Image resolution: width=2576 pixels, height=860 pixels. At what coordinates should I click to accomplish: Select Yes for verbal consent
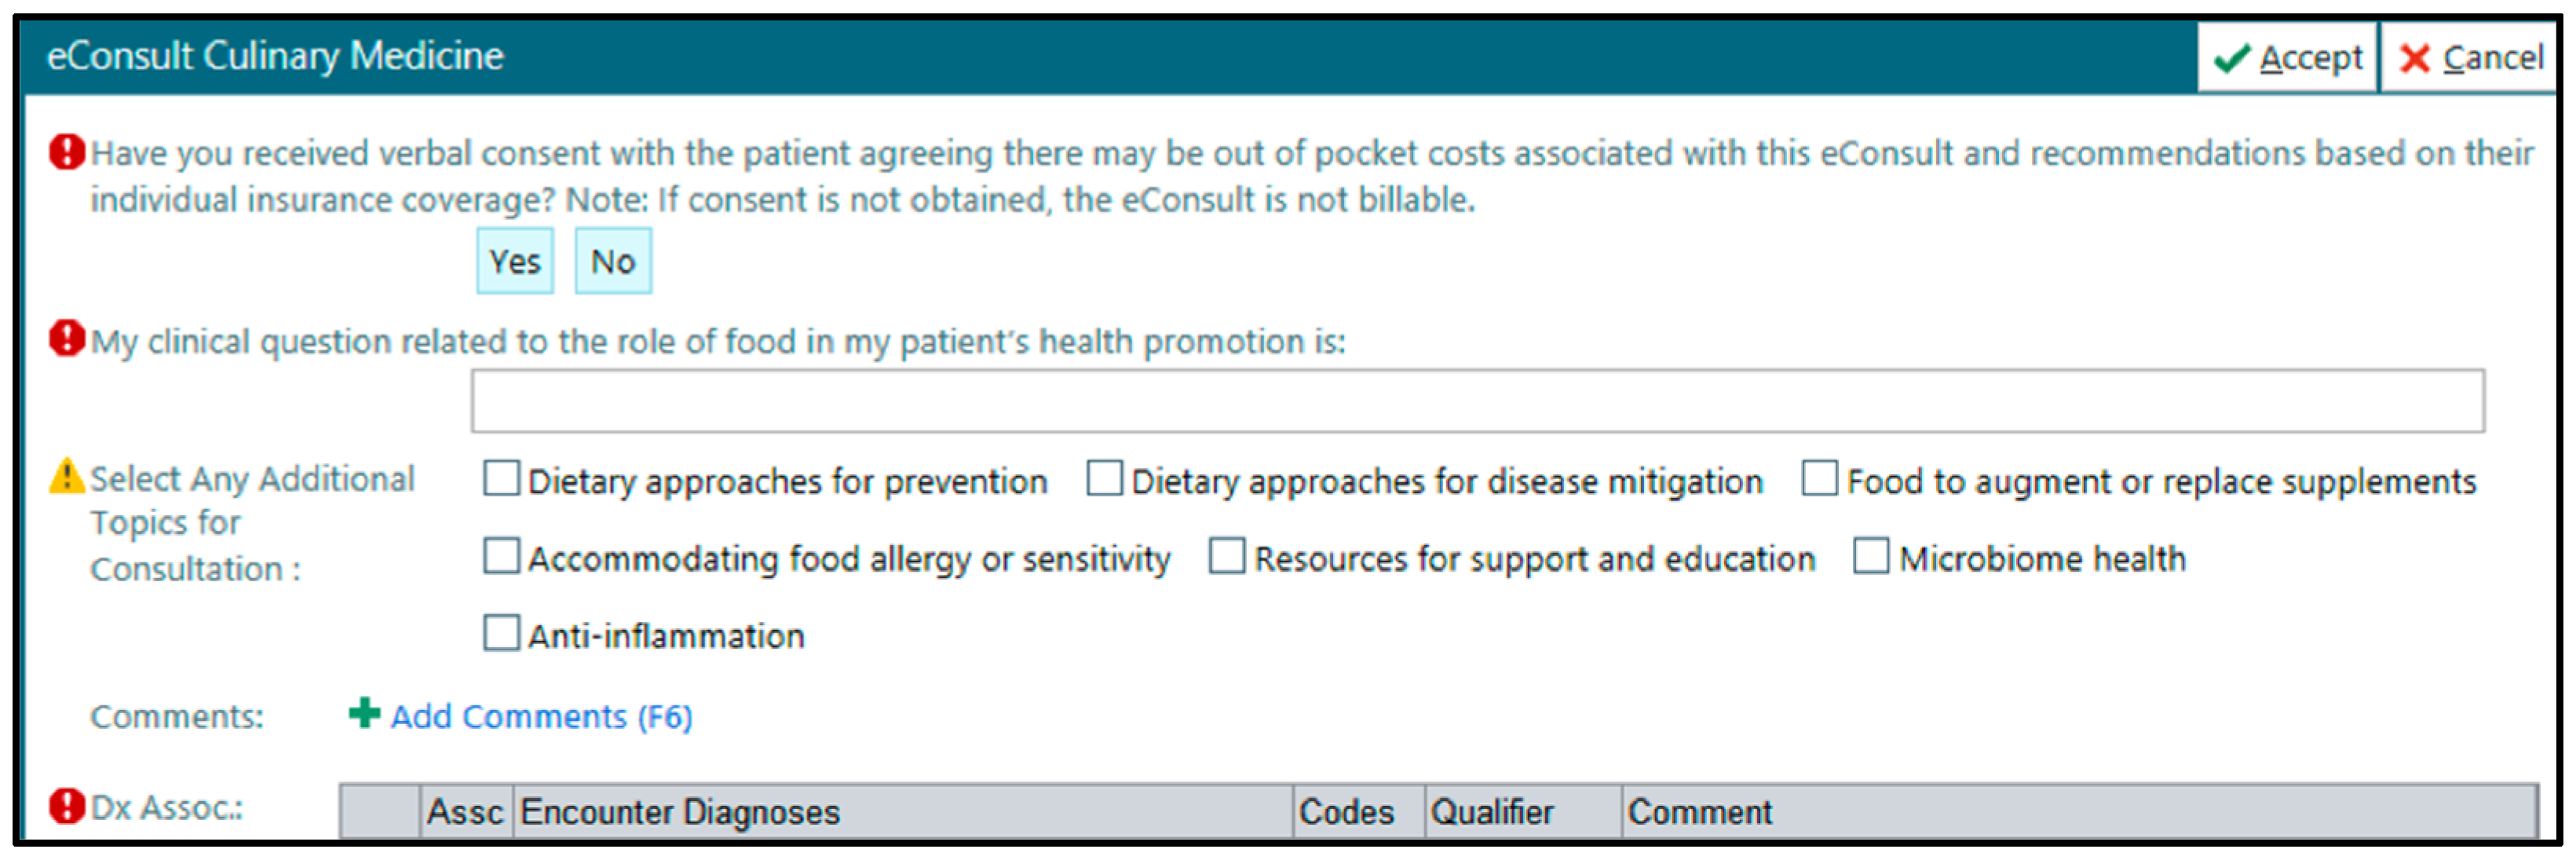tap(514, 261)
